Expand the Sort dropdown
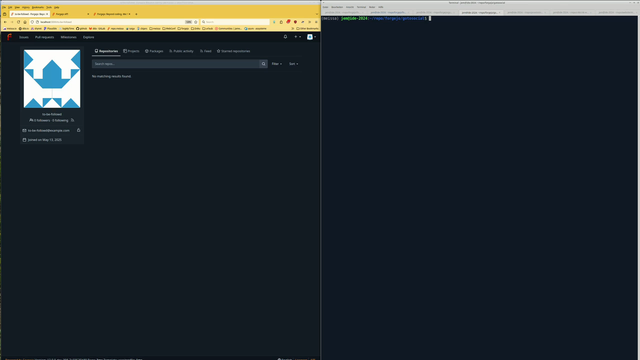 point(293,64)
